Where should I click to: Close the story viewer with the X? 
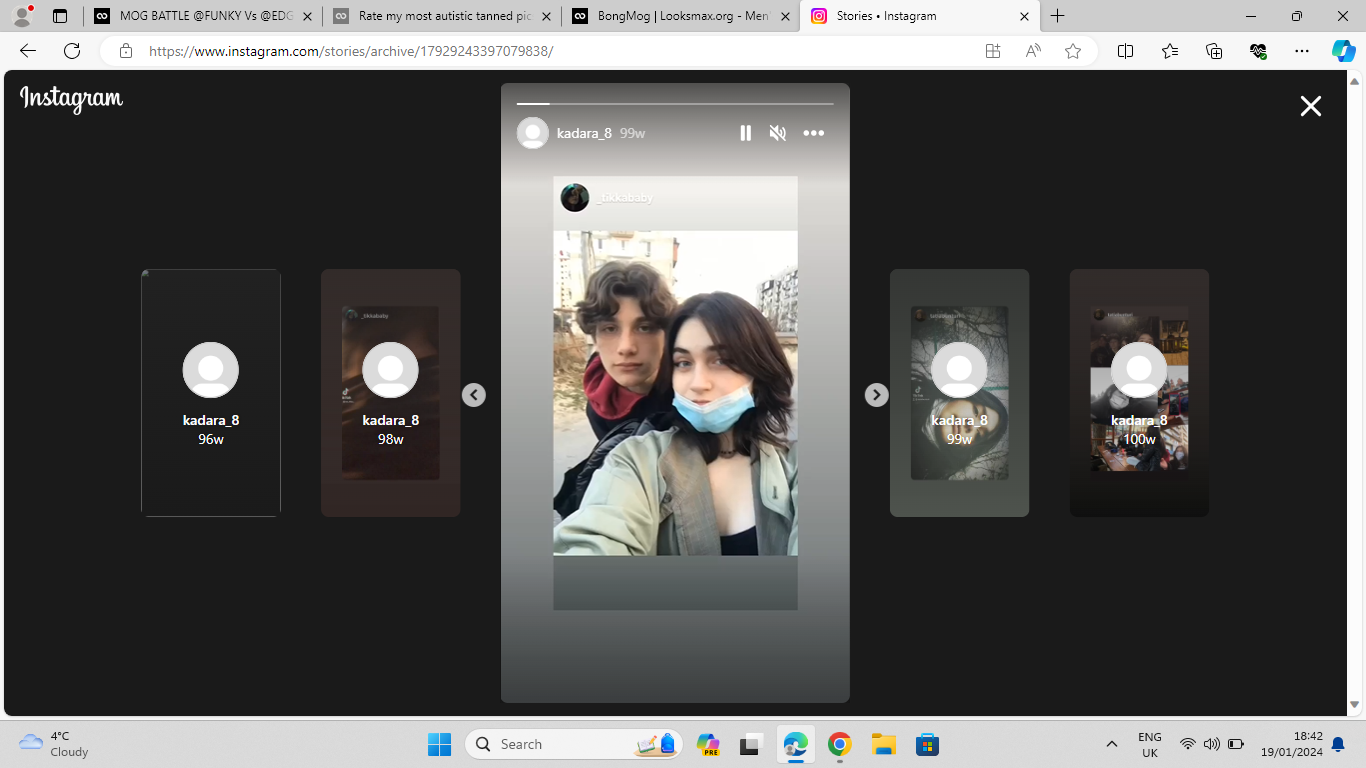(x=1311, y=106)
